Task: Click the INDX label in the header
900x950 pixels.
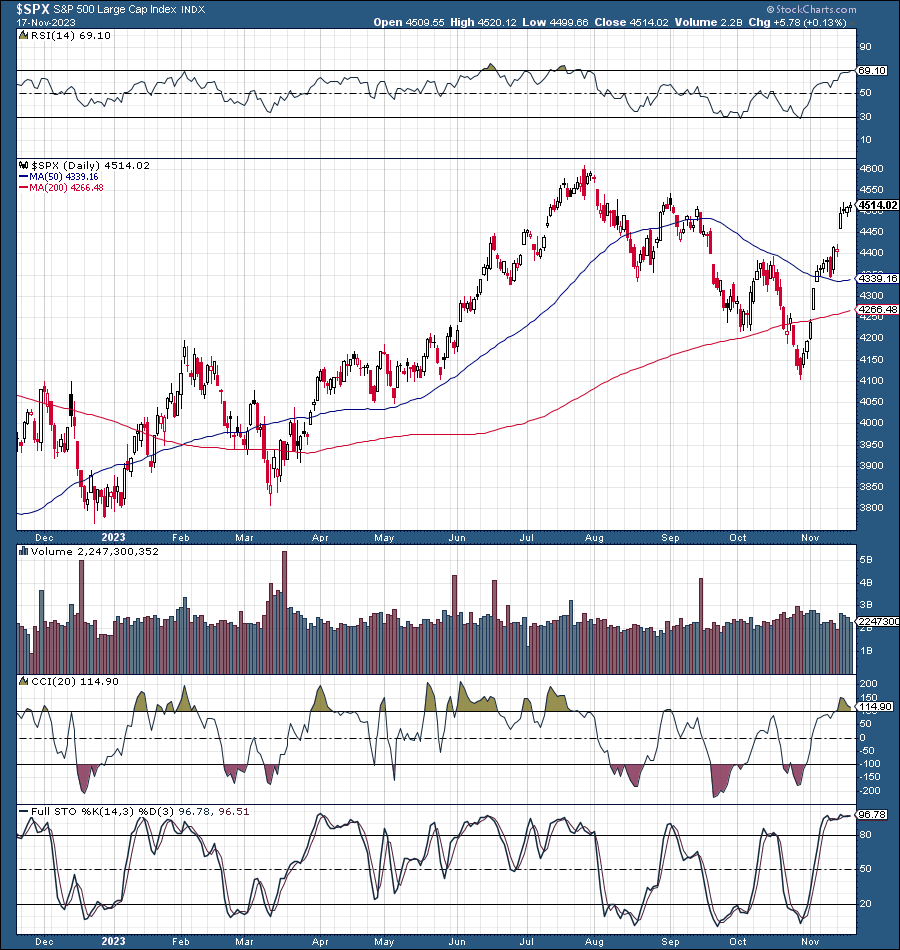Action: click(x=192, y=9)
